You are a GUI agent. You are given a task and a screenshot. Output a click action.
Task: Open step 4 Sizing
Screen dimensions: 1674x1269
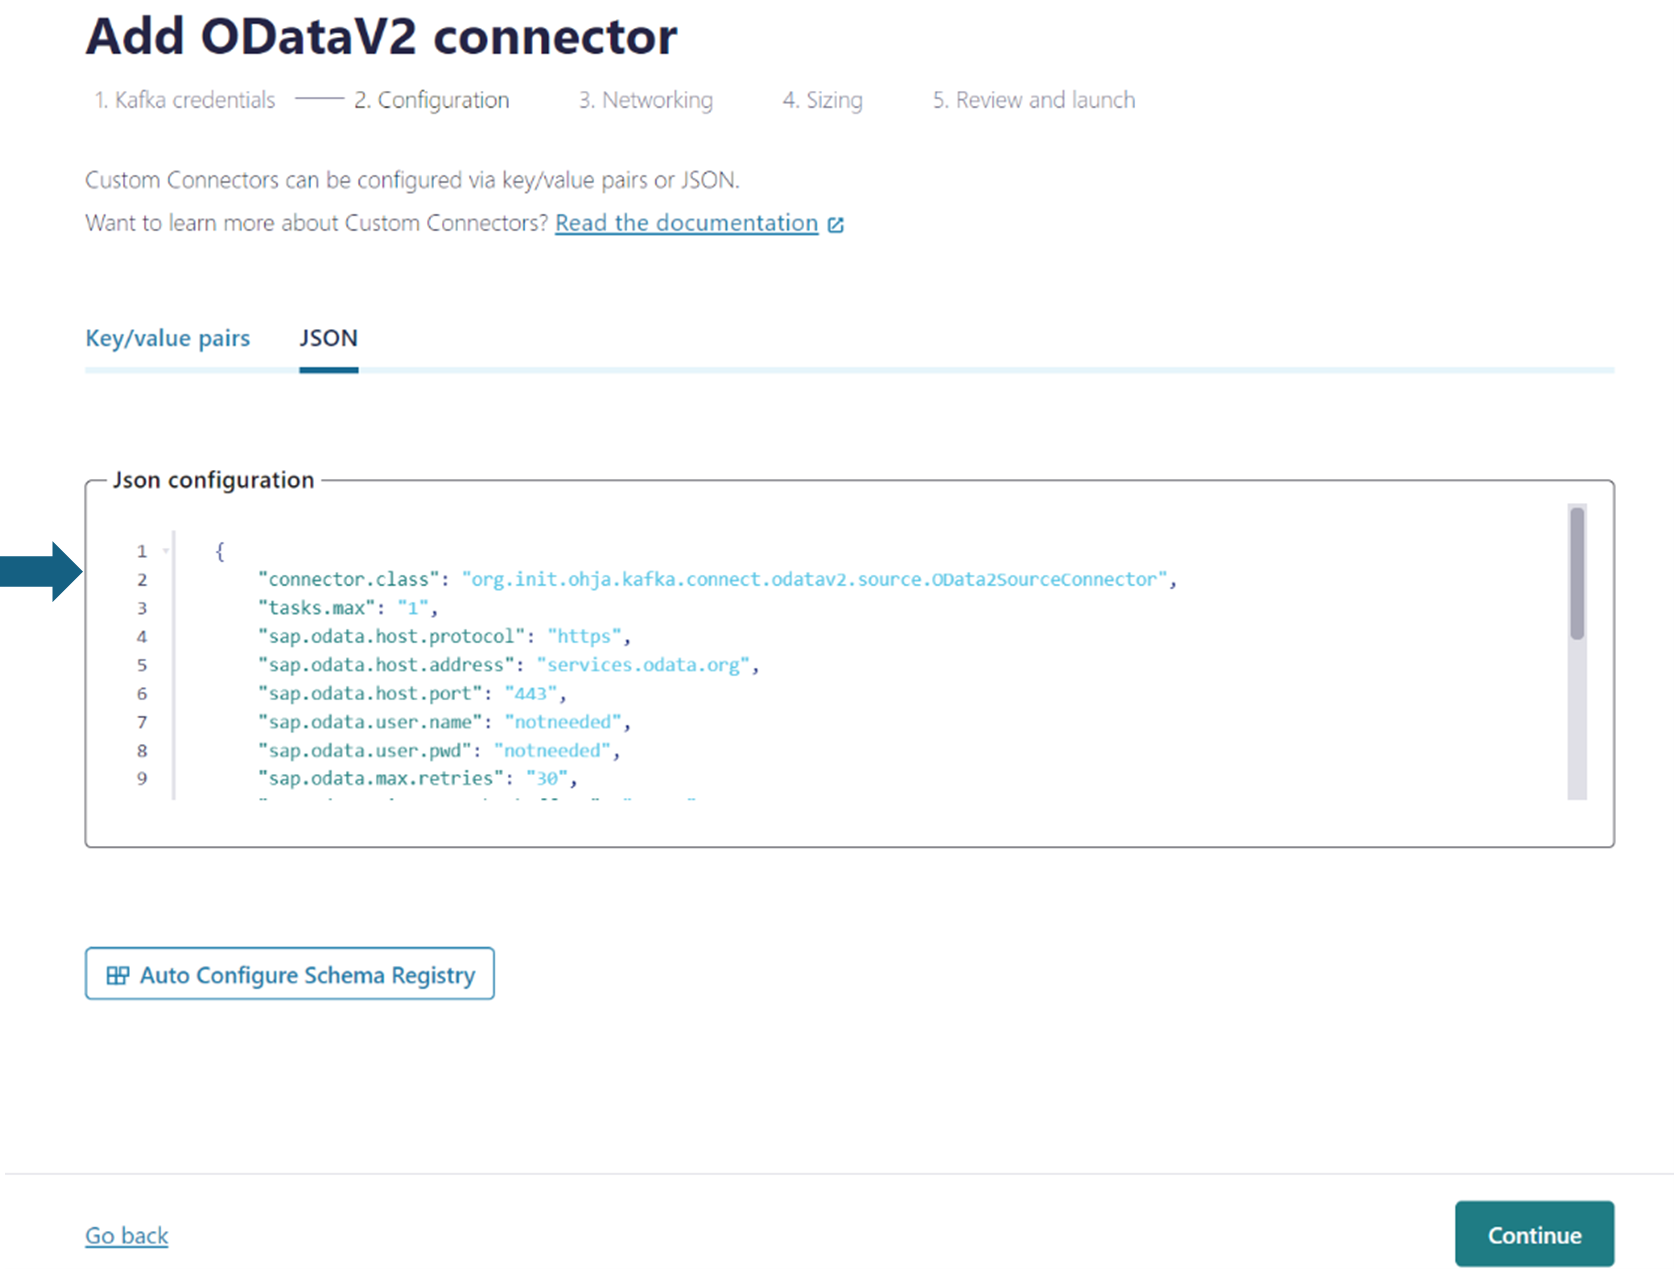822,100
